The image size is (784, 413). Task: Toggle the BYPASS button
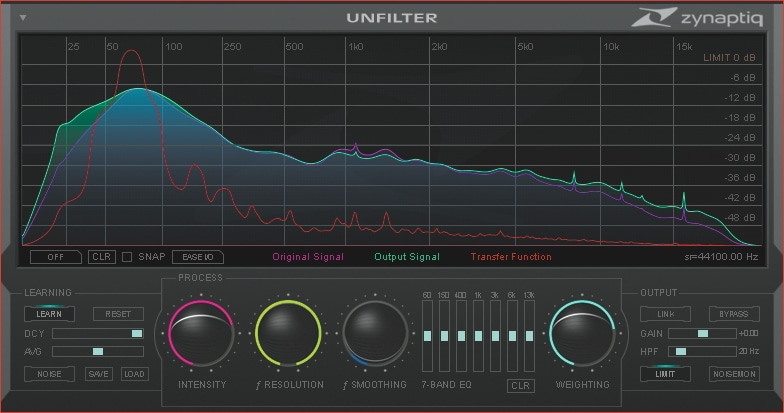(x=734, y=314)
